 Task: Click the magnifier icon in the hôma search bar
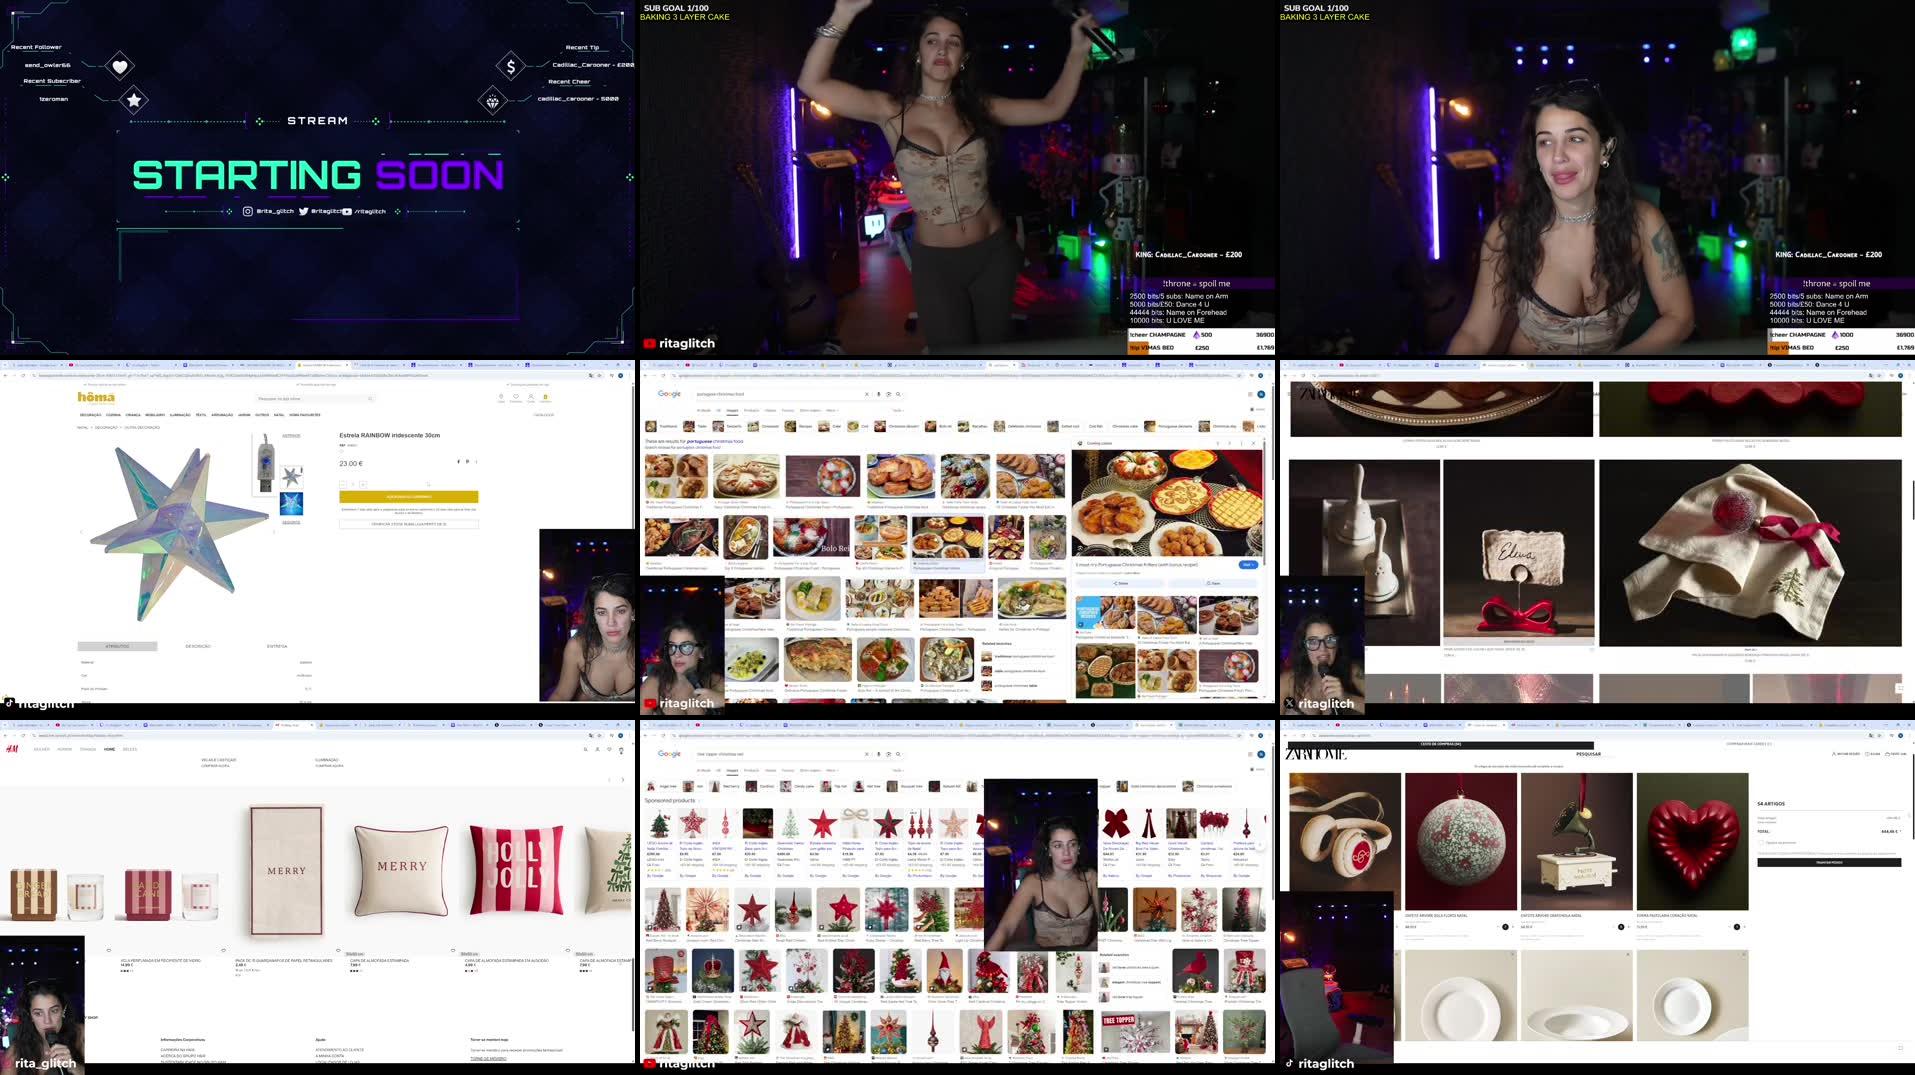tap(369, 398)
